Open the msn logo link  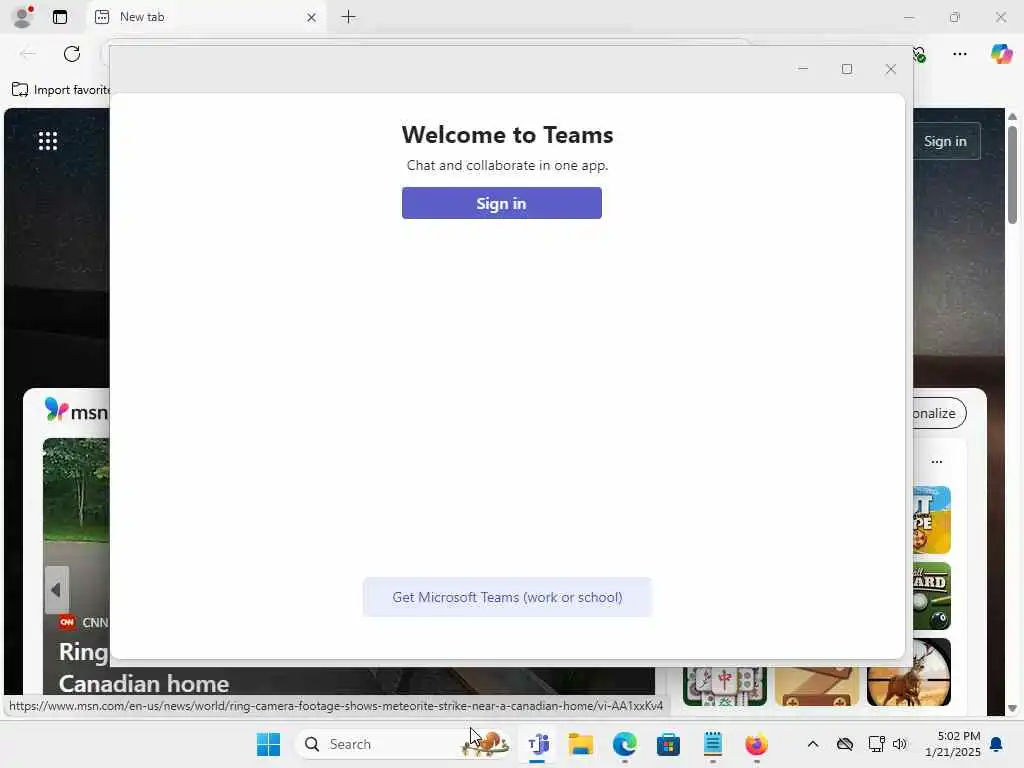76,411
